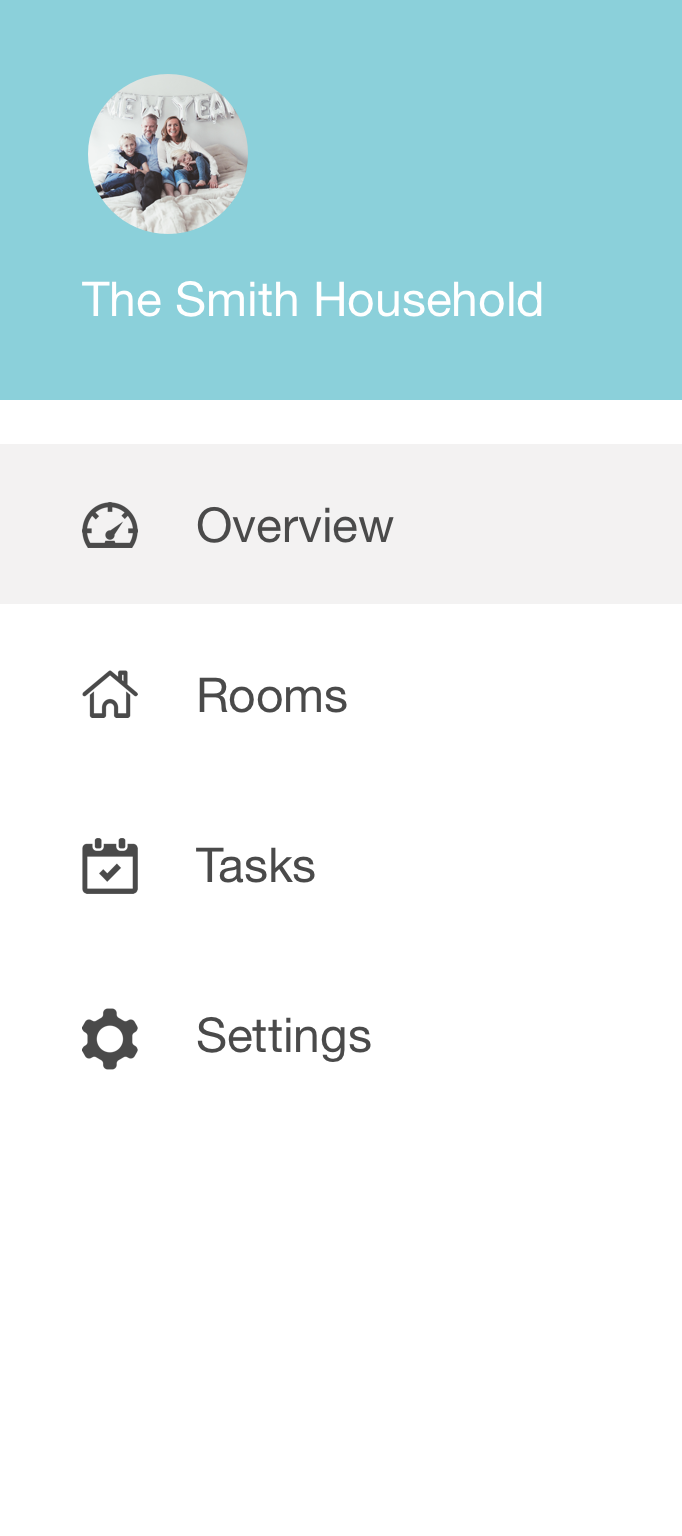Click the word Overview
Viewport: 682px width, 1536px height.
[x=295, y=525]
